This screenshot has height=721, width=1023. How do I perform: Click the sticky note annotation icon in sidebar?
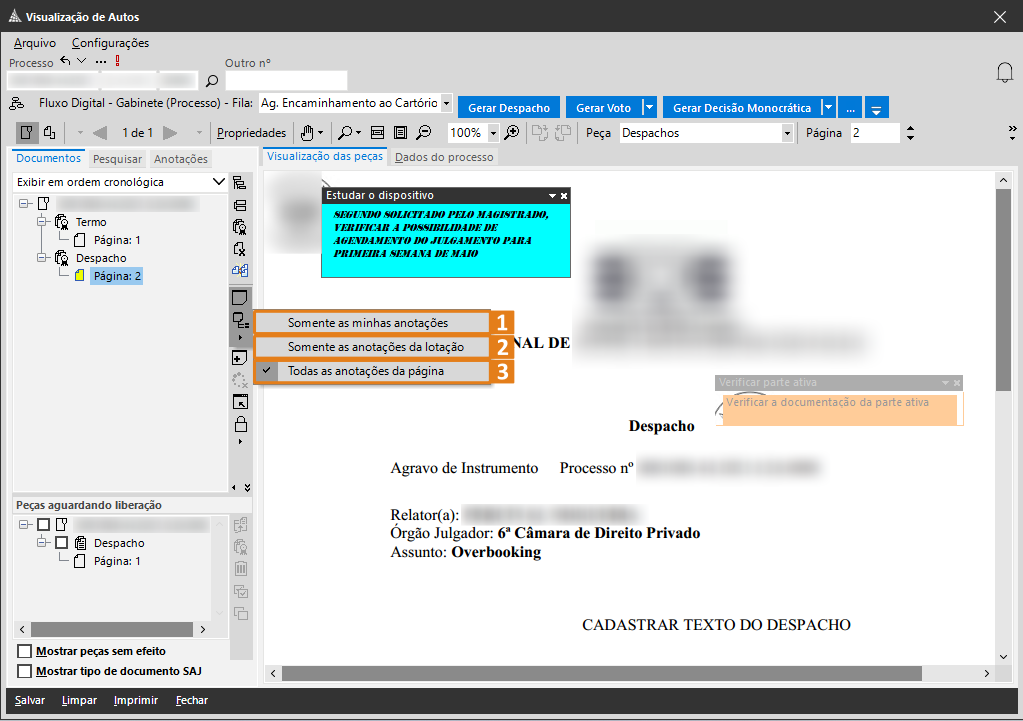(x=240, y=298)
